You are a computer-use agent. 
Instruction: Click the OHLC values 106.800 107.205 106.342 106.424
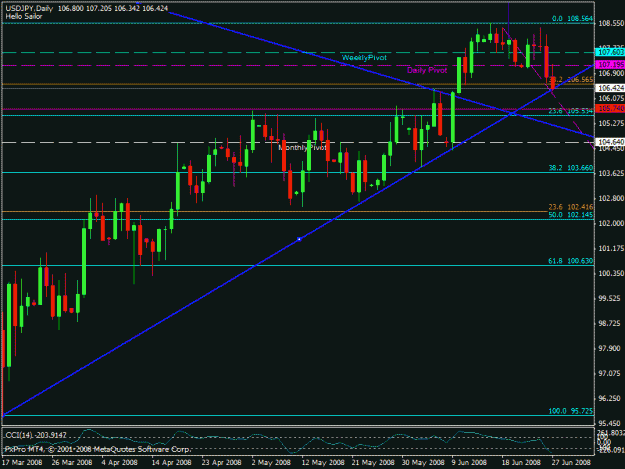[113, 8]
